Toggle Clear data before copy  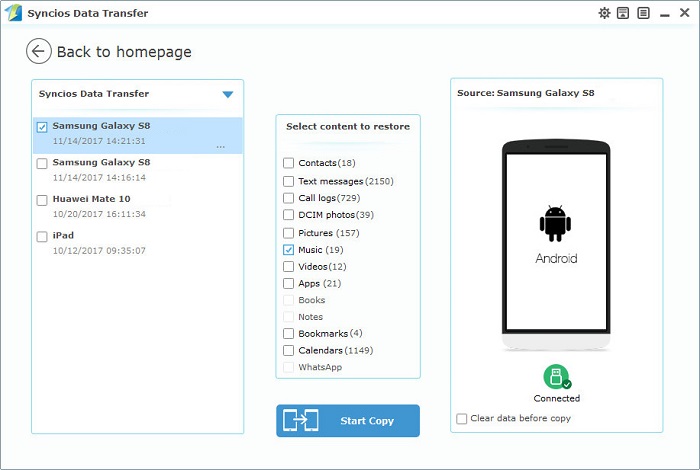pos(462,419)
